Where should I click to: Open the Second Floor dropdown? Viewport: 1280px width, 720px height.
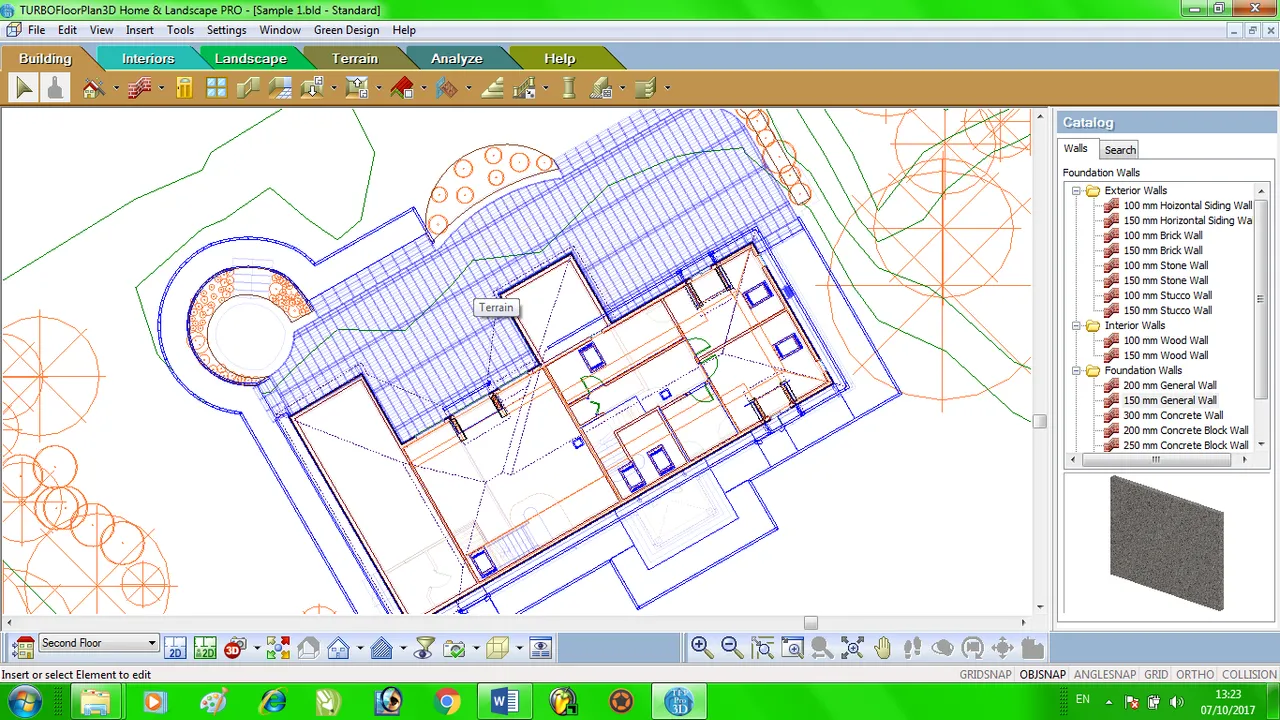[152, 643]
